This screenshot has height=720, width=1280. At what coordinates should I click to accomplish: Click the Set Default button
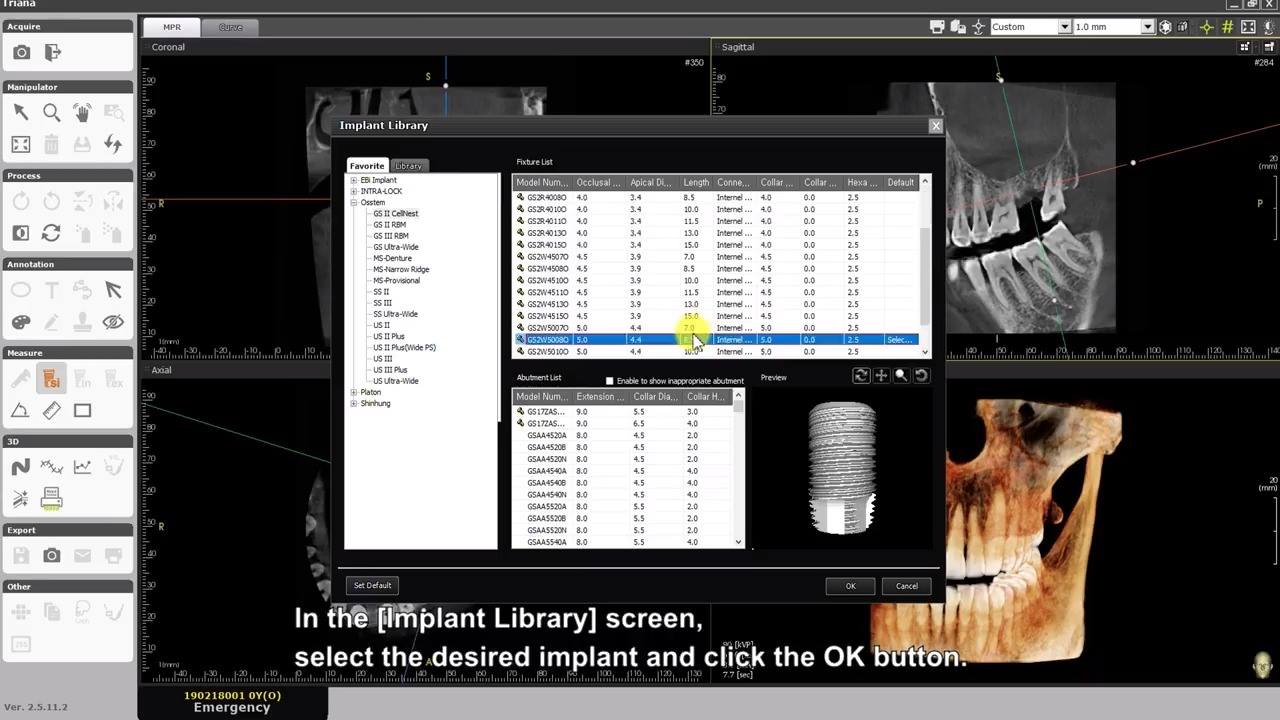pos(372,585)
